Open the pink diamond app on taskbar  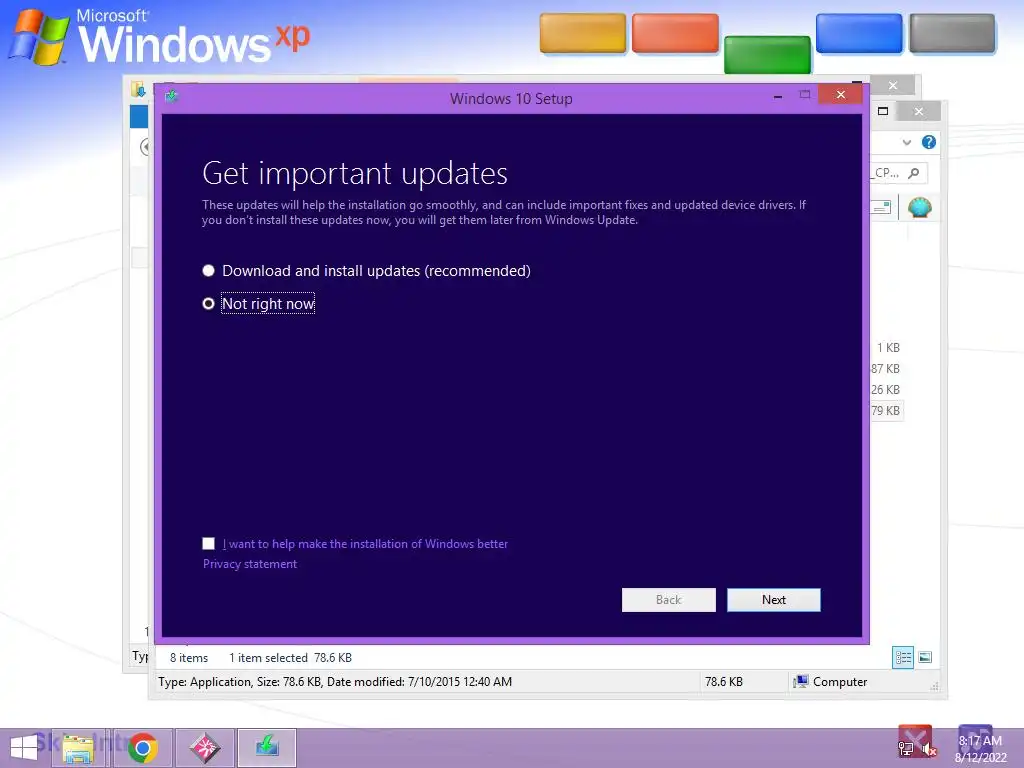205,748
